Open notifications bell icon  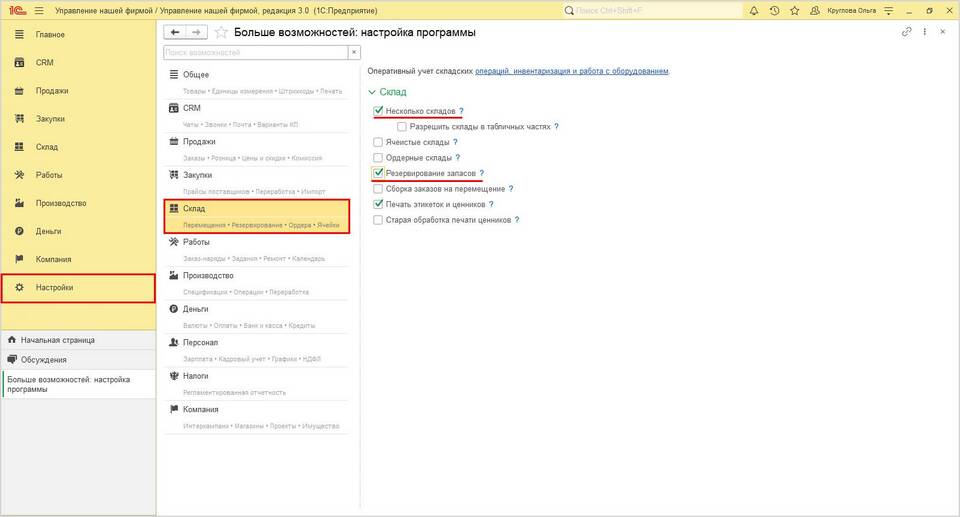pos(754,10)
